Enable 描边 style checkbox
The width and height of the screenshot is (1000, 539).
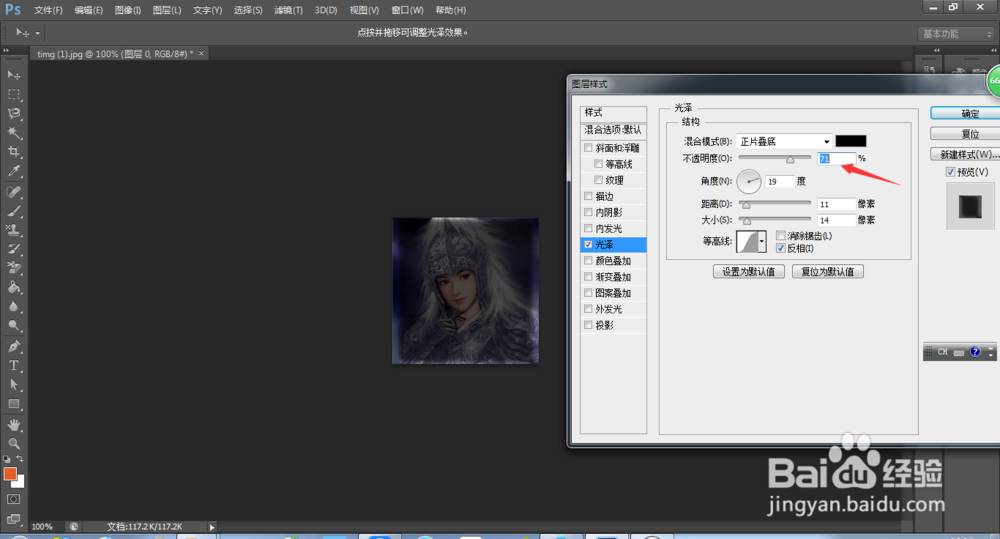pos(588,196)
